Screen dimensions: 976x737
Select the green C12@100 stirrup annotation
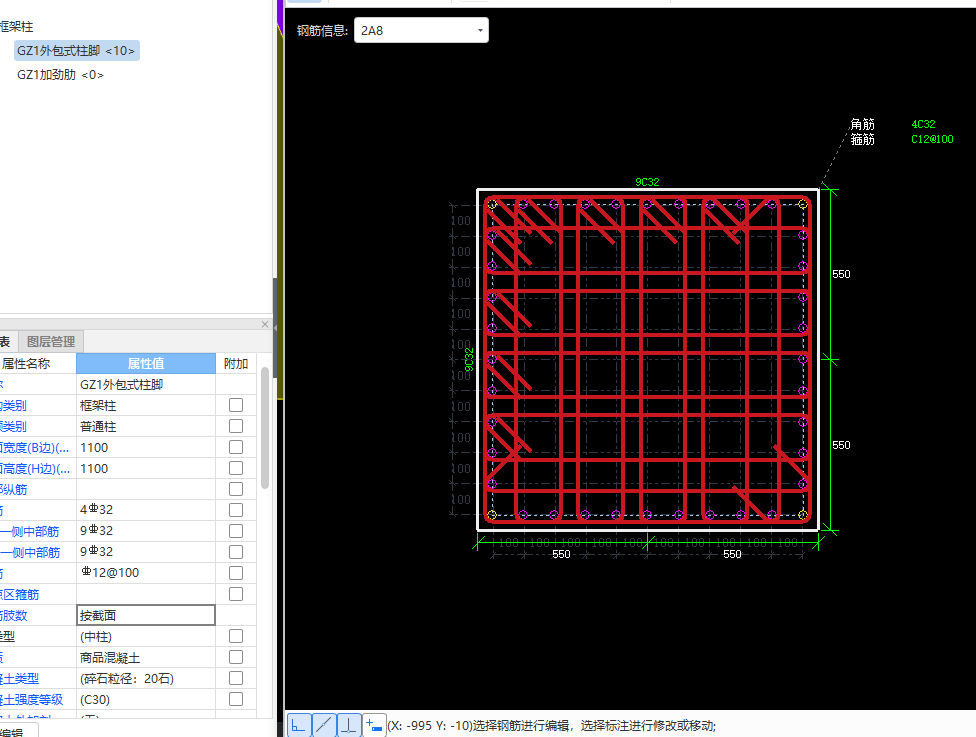932,139
